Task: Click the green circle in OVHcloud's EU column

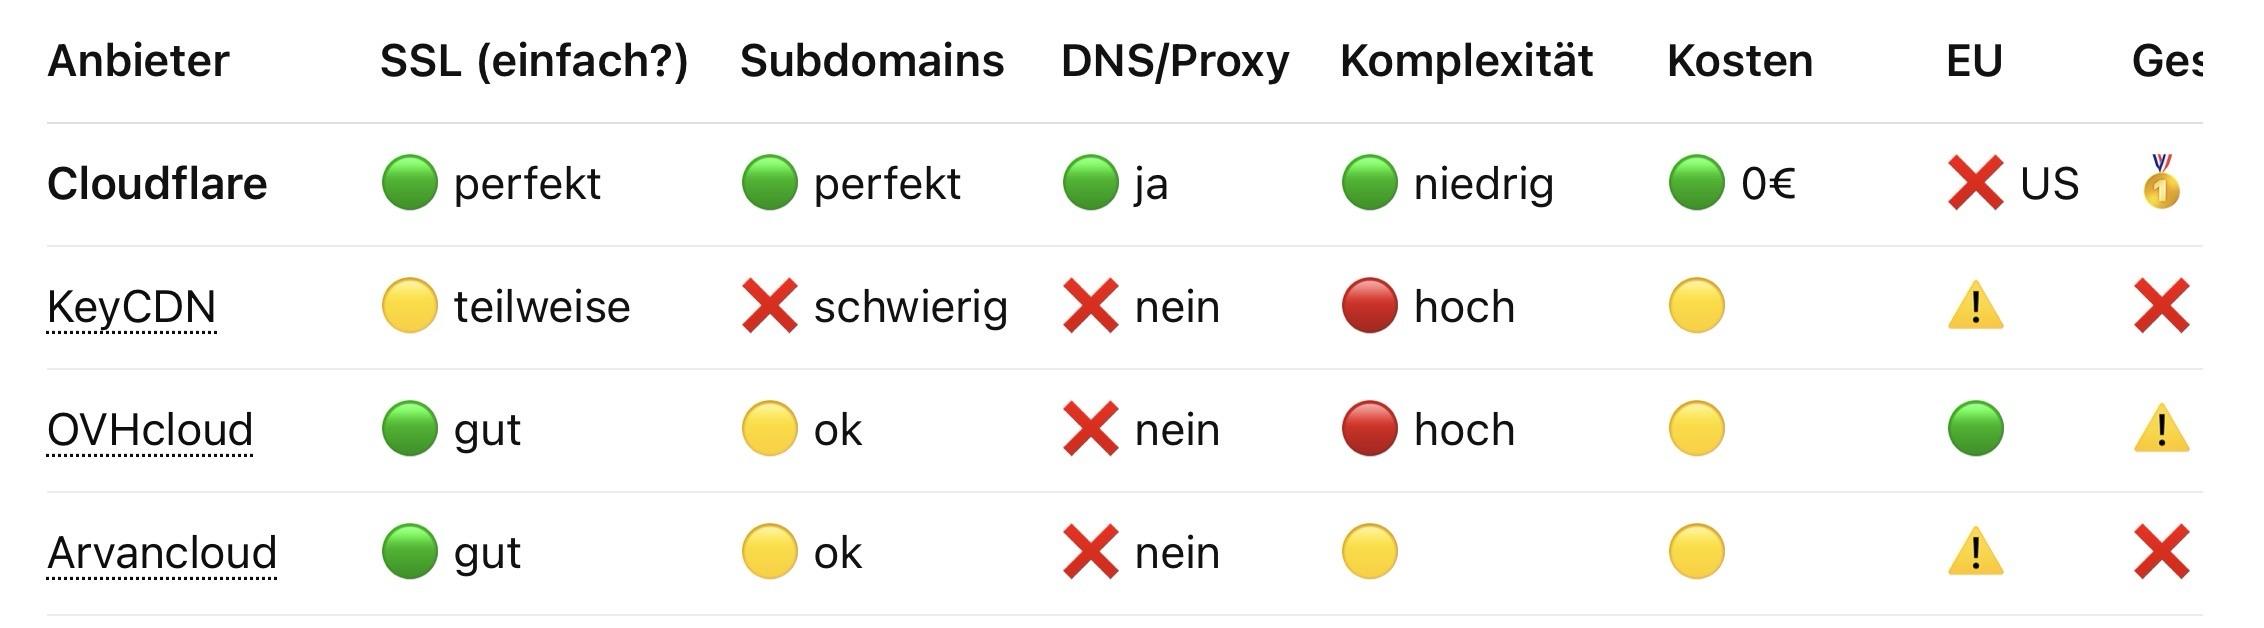Action: coord(1975,429)
